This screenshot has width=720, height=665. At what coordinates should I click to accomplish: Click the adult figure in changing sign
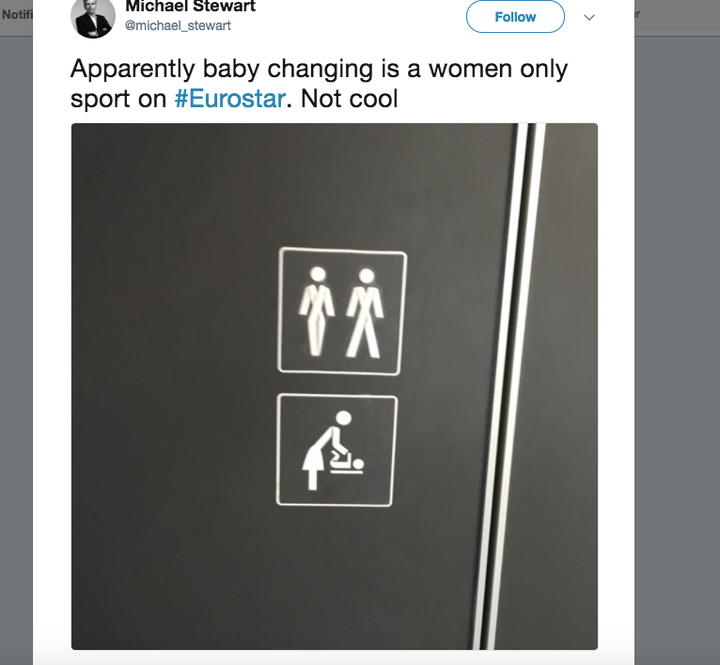(326, 450)
